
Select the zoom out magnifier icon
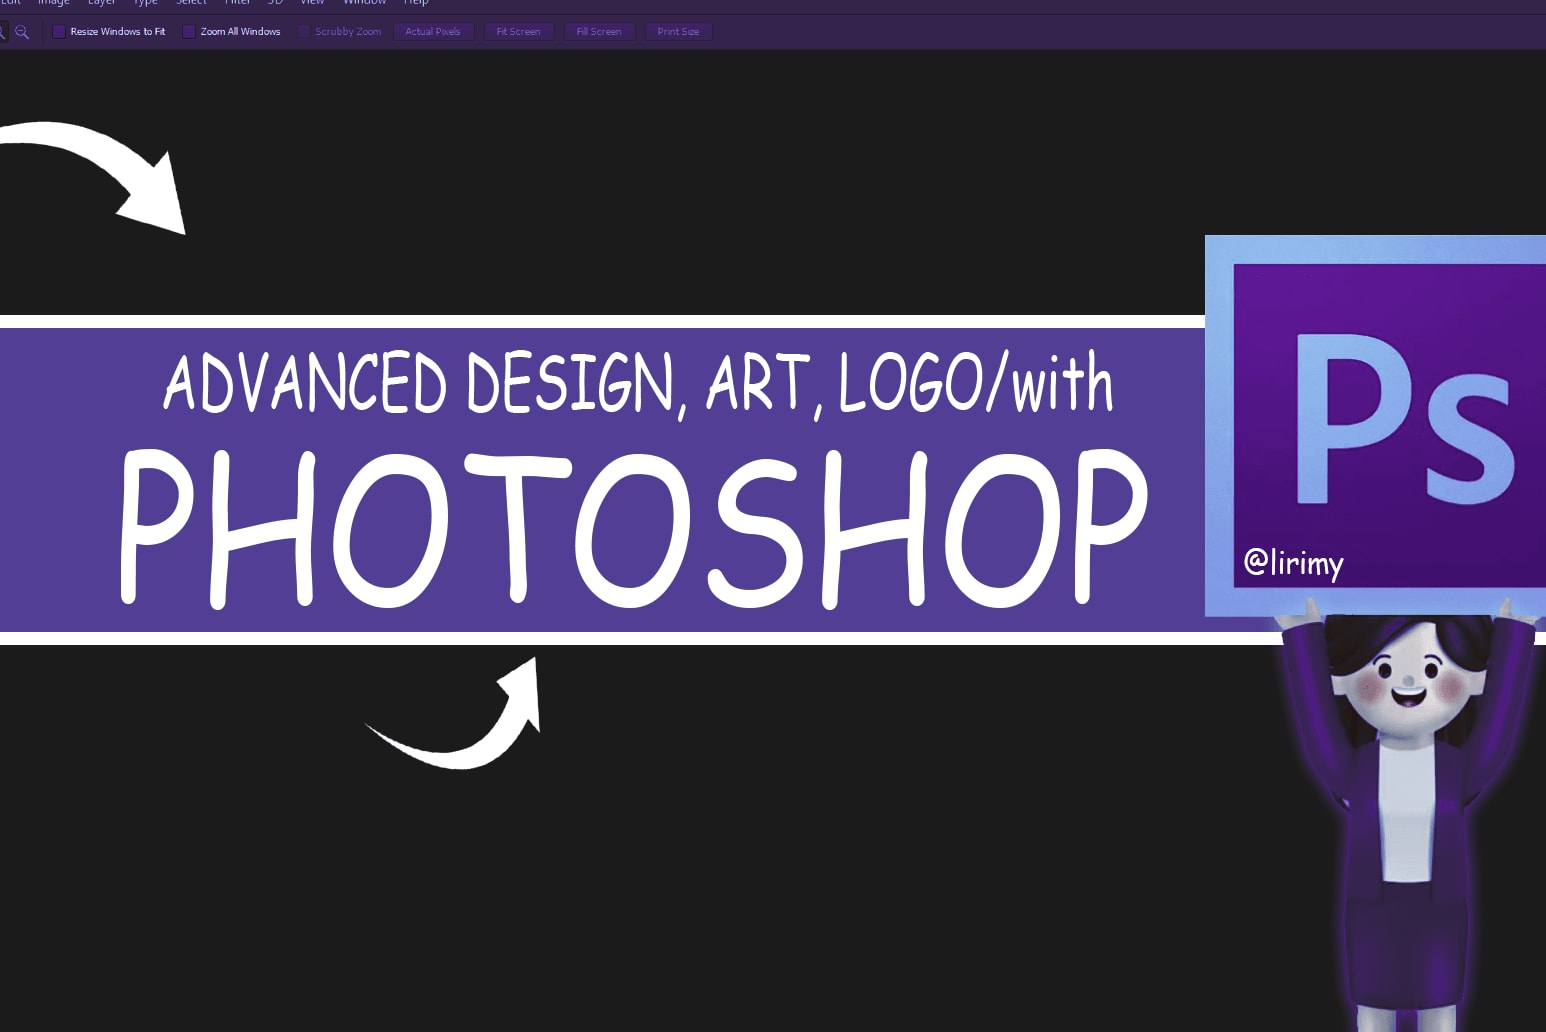(22, 32)
